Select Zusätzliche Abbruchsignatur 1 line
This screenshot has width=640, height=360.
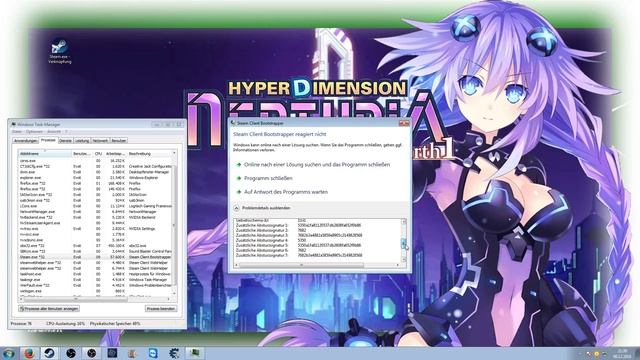coord(298,225)
